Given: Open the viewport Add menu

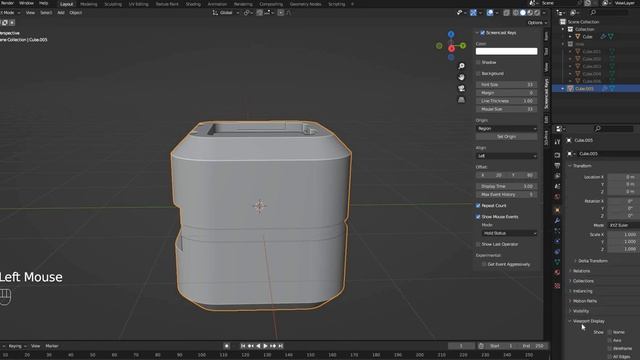Looking at the screenshot, I should (61, 13).
